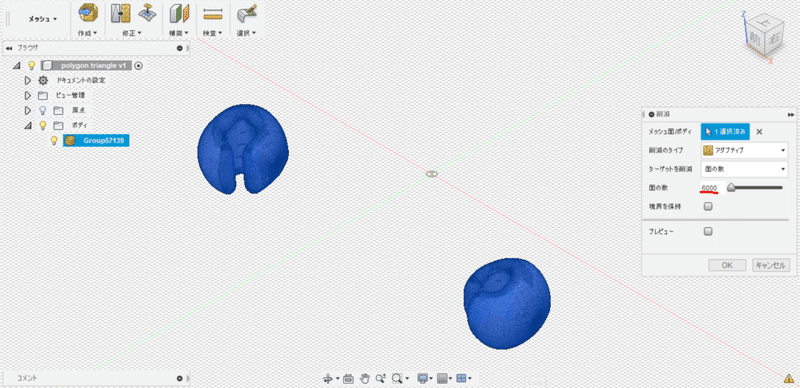Toggle visibility bulb of polygon triangle v1
The width and height of the screenshot is (800, 388).
[32, 65]
